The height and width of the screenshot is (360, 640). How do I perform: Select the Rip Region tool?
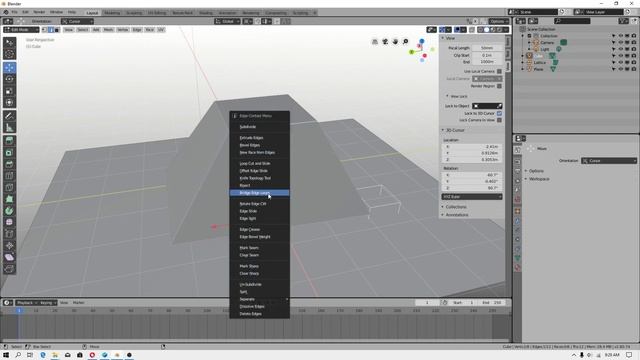[9, 269]
